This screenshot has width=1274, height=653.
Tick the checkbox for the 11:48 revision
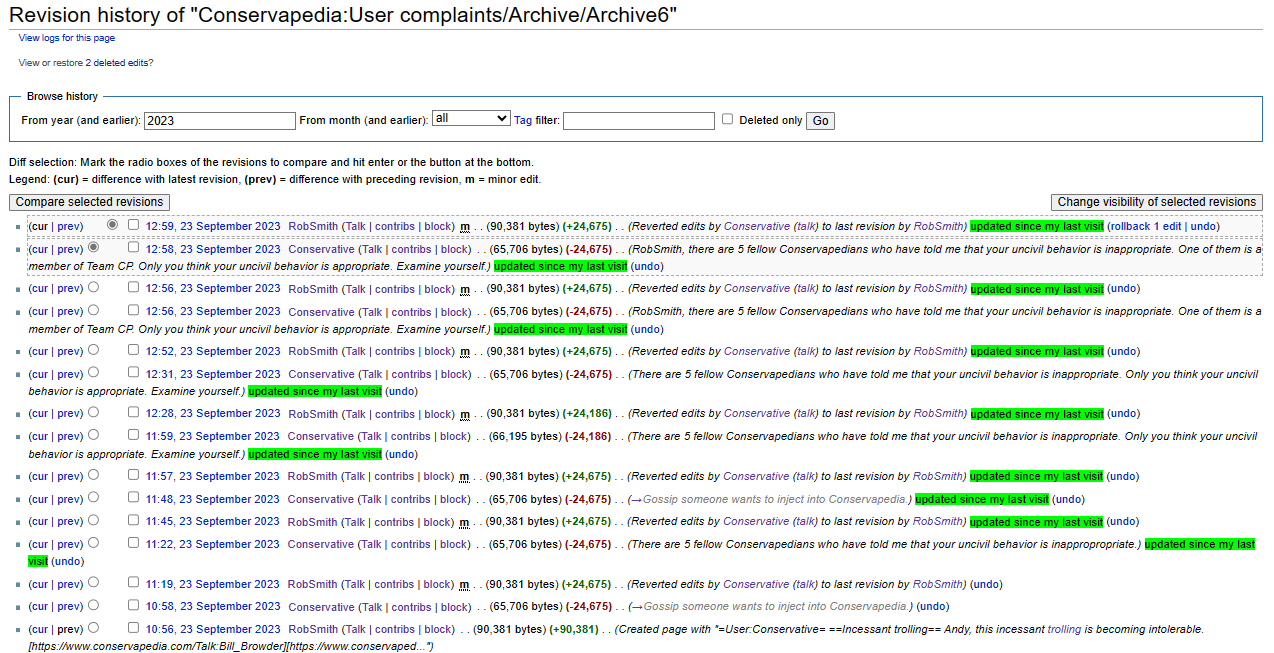tap(134, 498)
